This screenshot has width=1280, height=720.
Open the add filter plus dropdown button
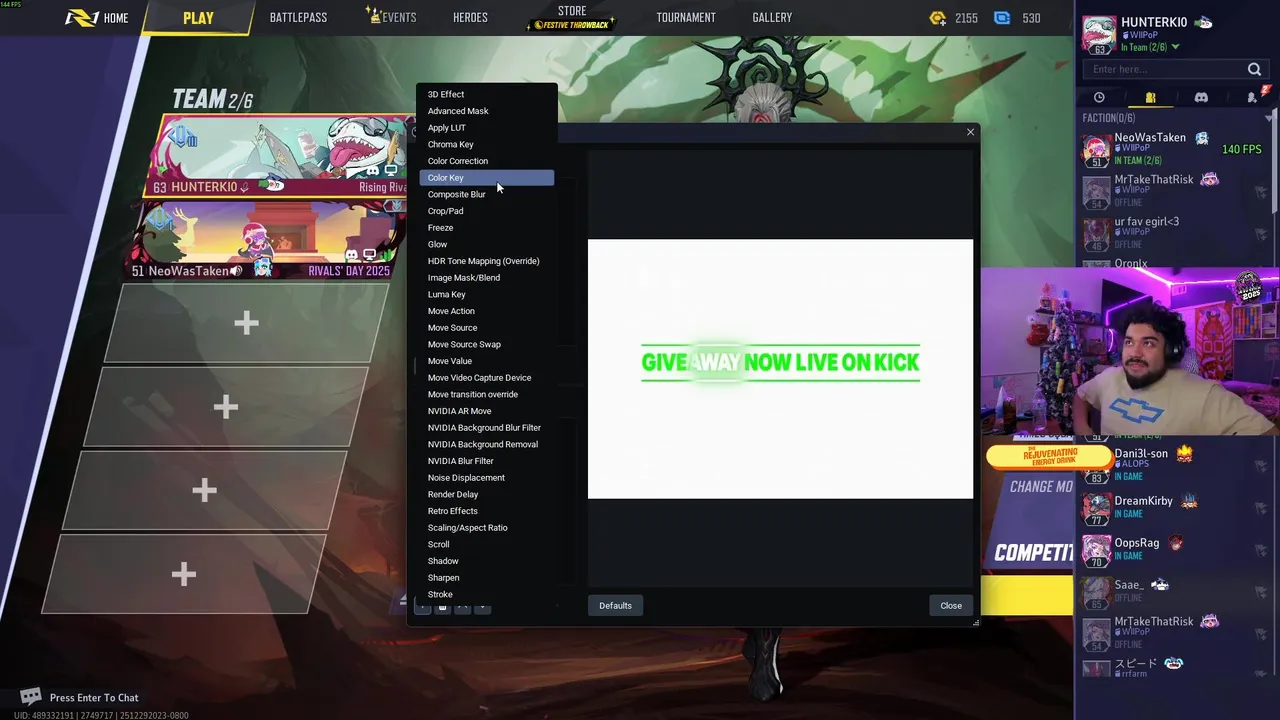tap(423, 607)
